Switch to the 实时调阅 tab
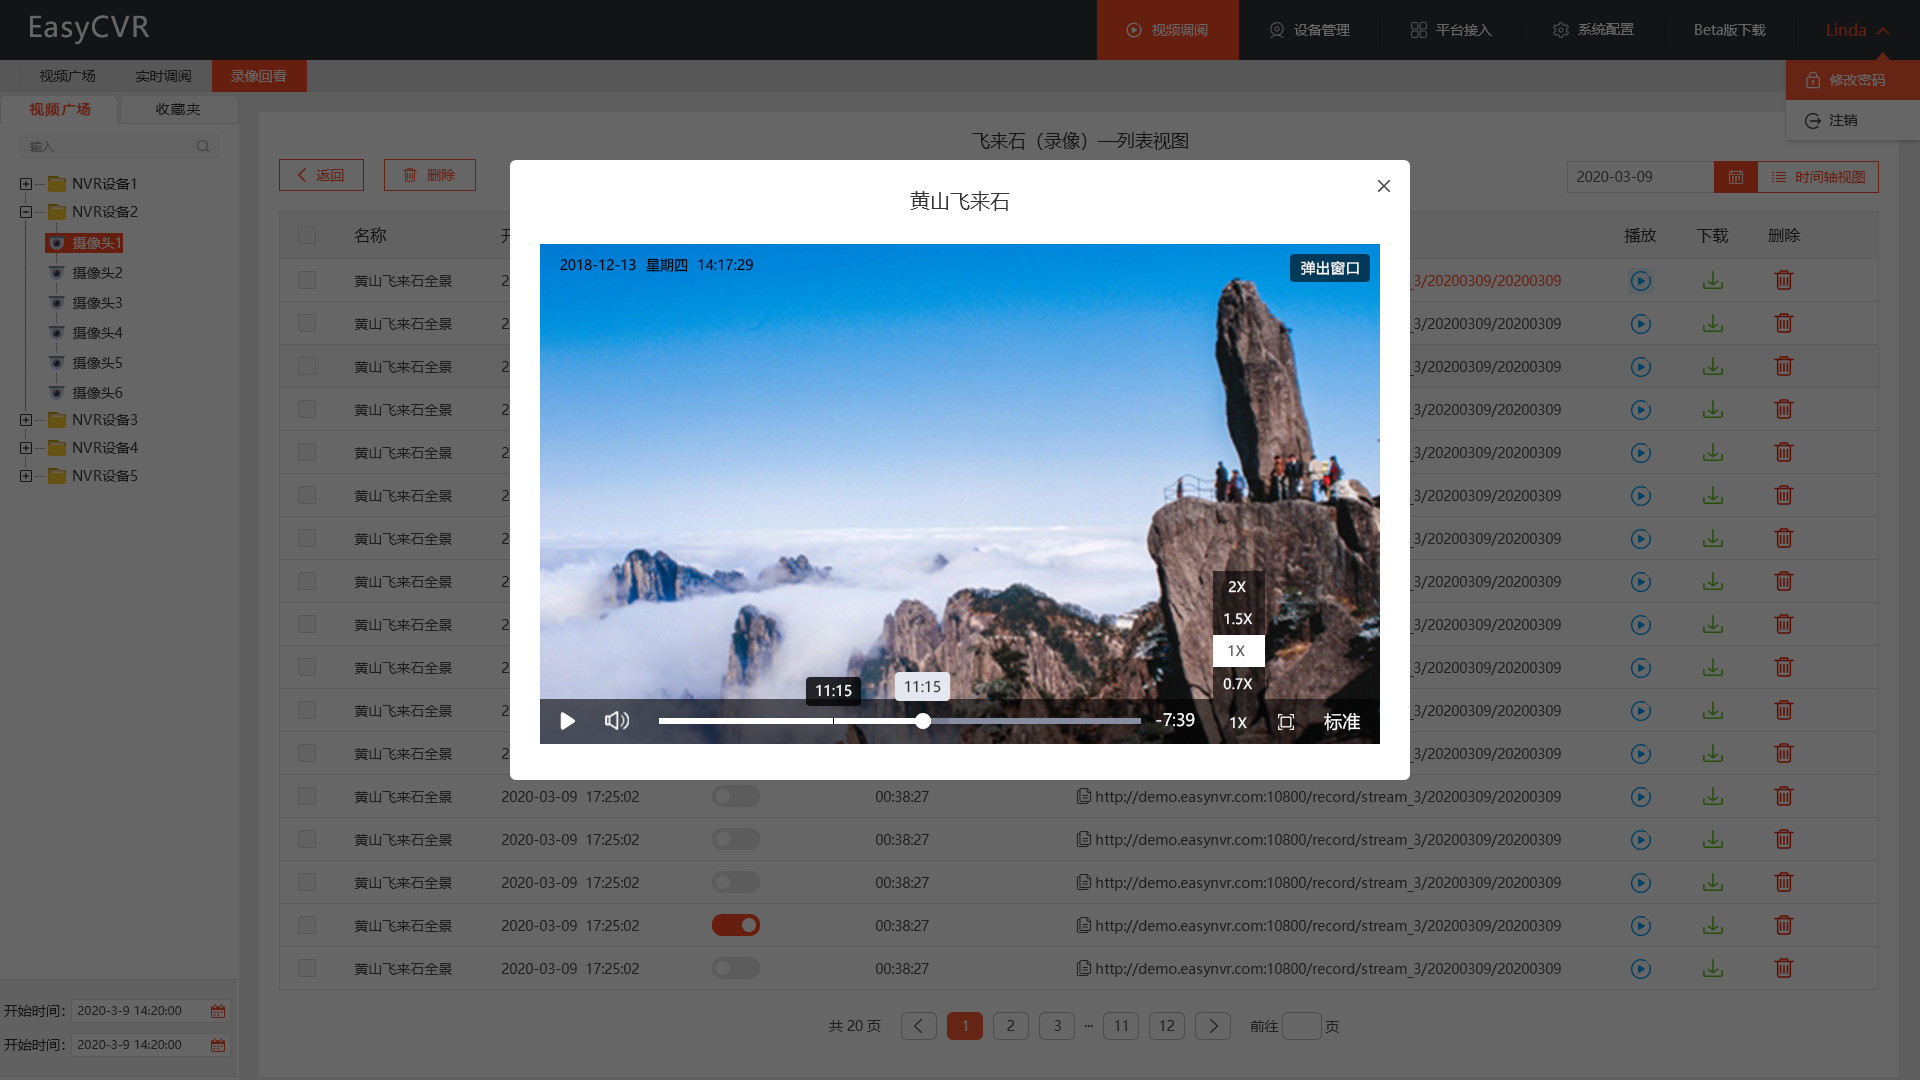Screen dimensions: 1920x1080 [x=163, y=76]
